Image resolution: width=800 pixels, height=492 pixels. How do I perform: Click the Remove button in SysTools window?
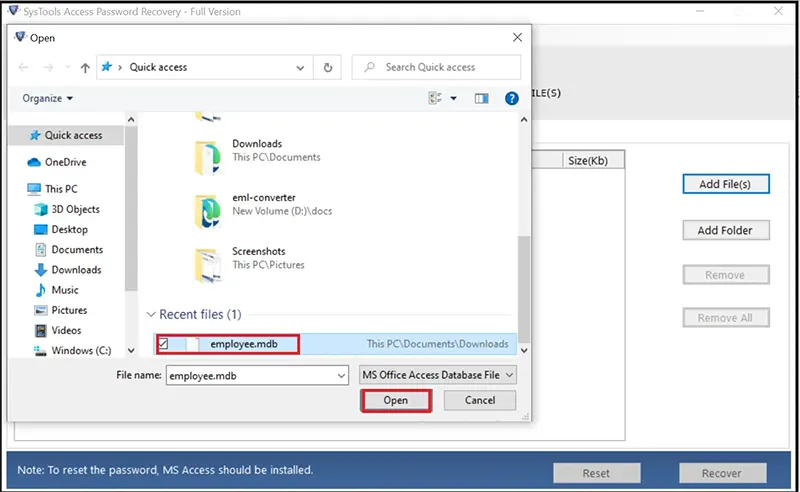pyautogui.click(x=726, y=275)
